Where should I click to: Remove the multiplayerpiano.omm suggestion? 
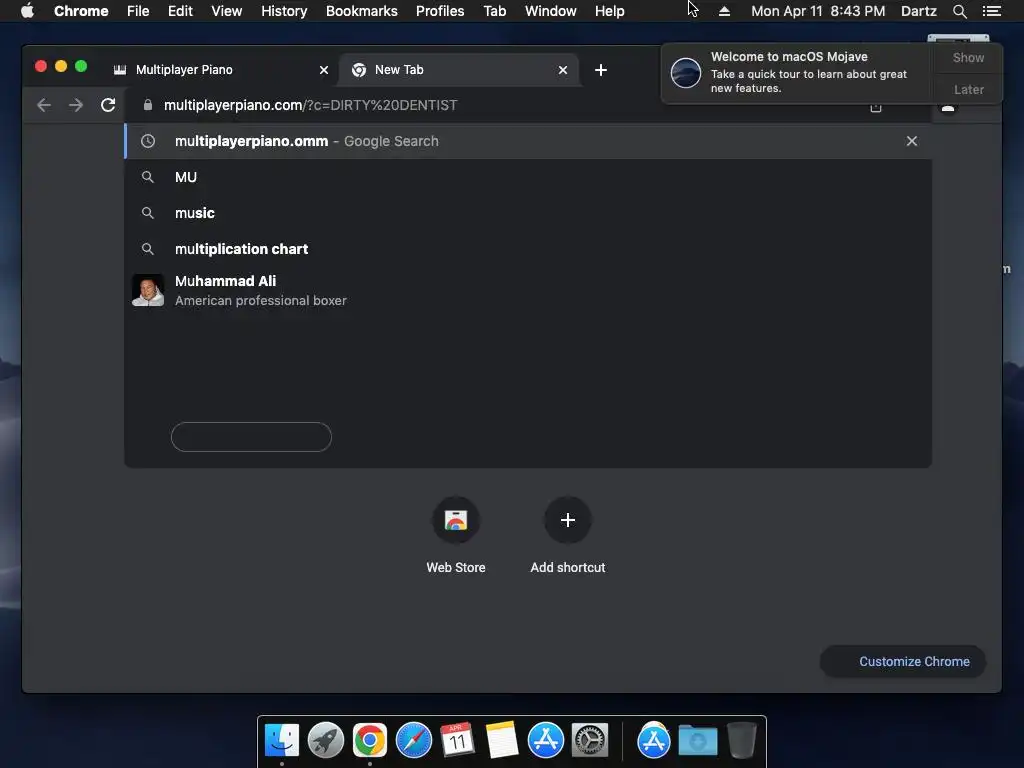pyautogui.click(x=912, y=141)
